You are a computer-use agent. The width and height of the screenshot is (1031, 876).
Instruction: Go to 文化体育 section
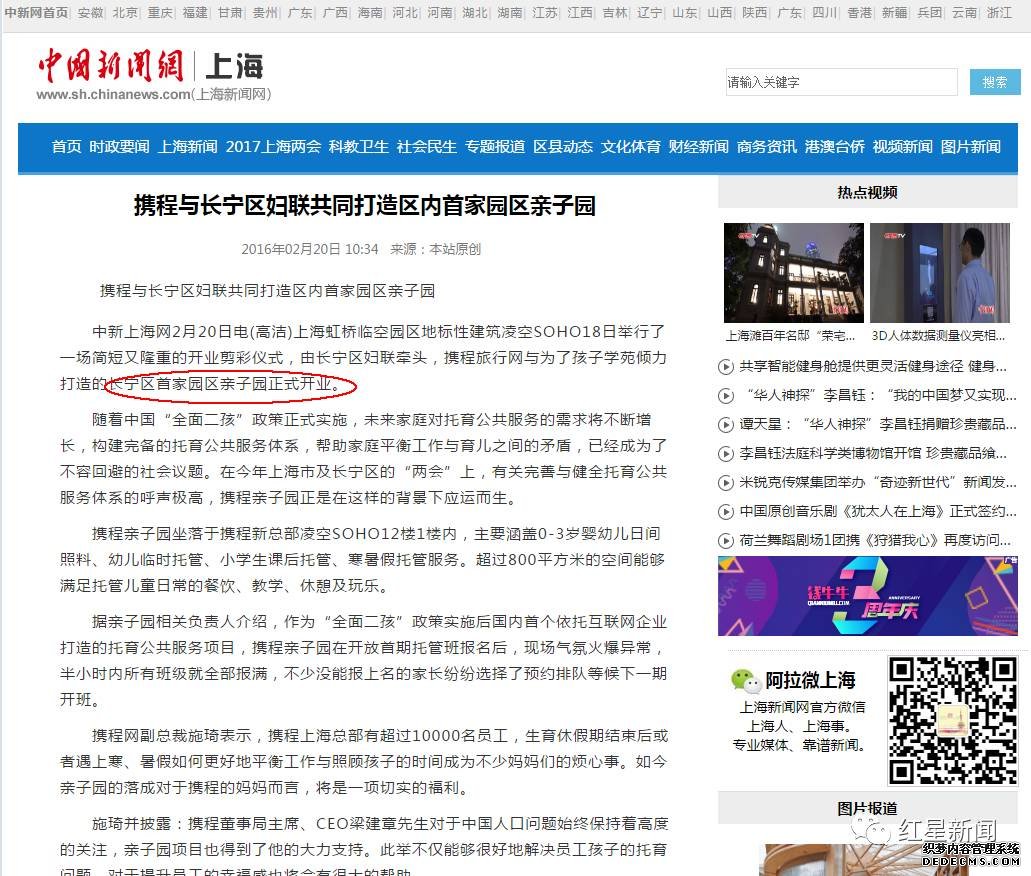631,147
